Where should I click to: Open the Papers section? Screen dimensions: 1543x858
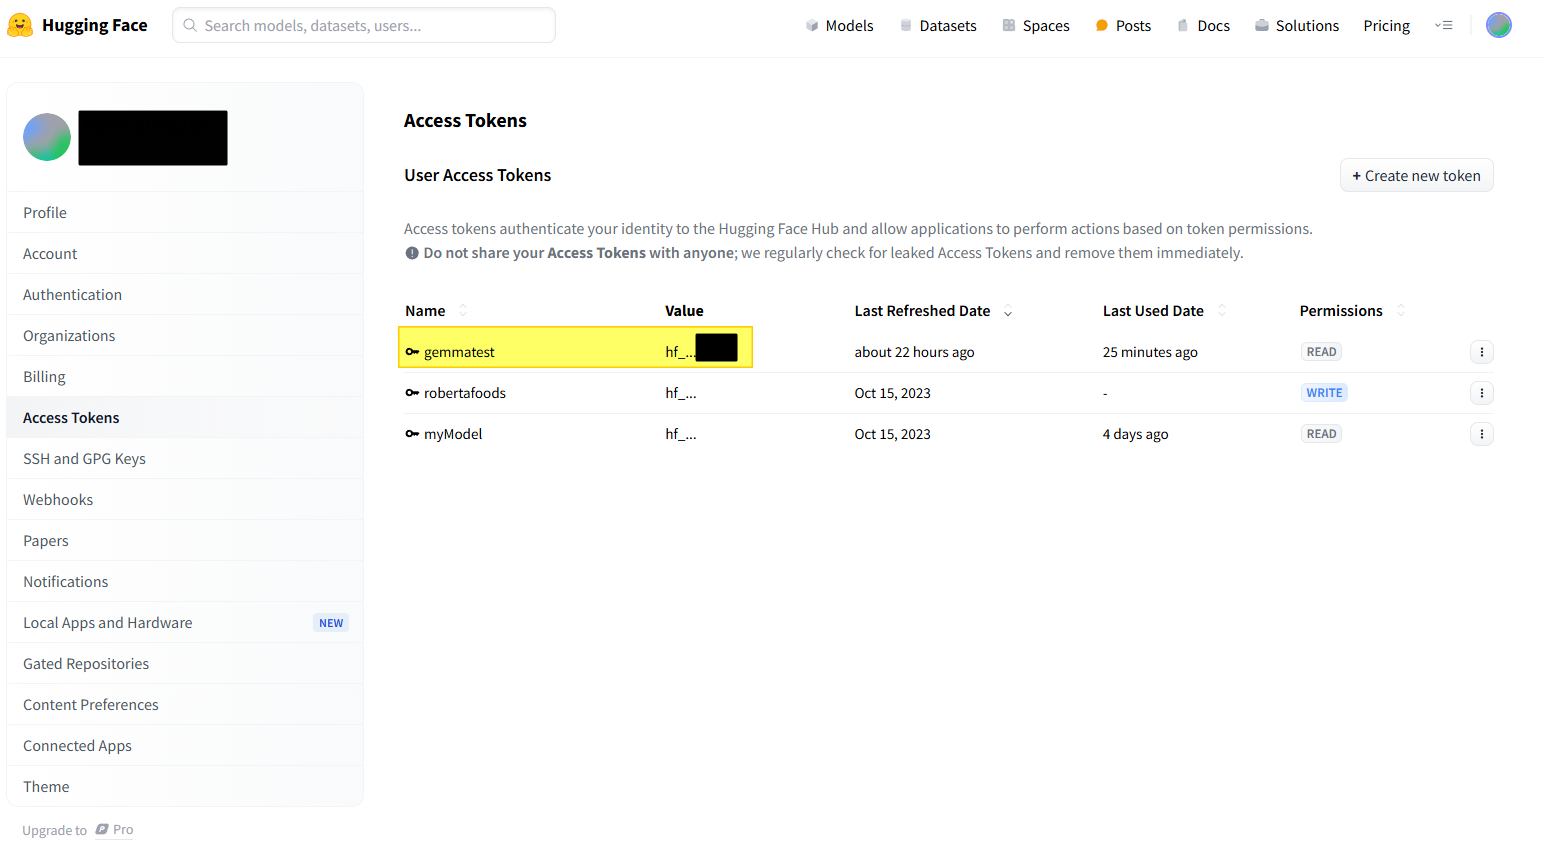(185, 541)
